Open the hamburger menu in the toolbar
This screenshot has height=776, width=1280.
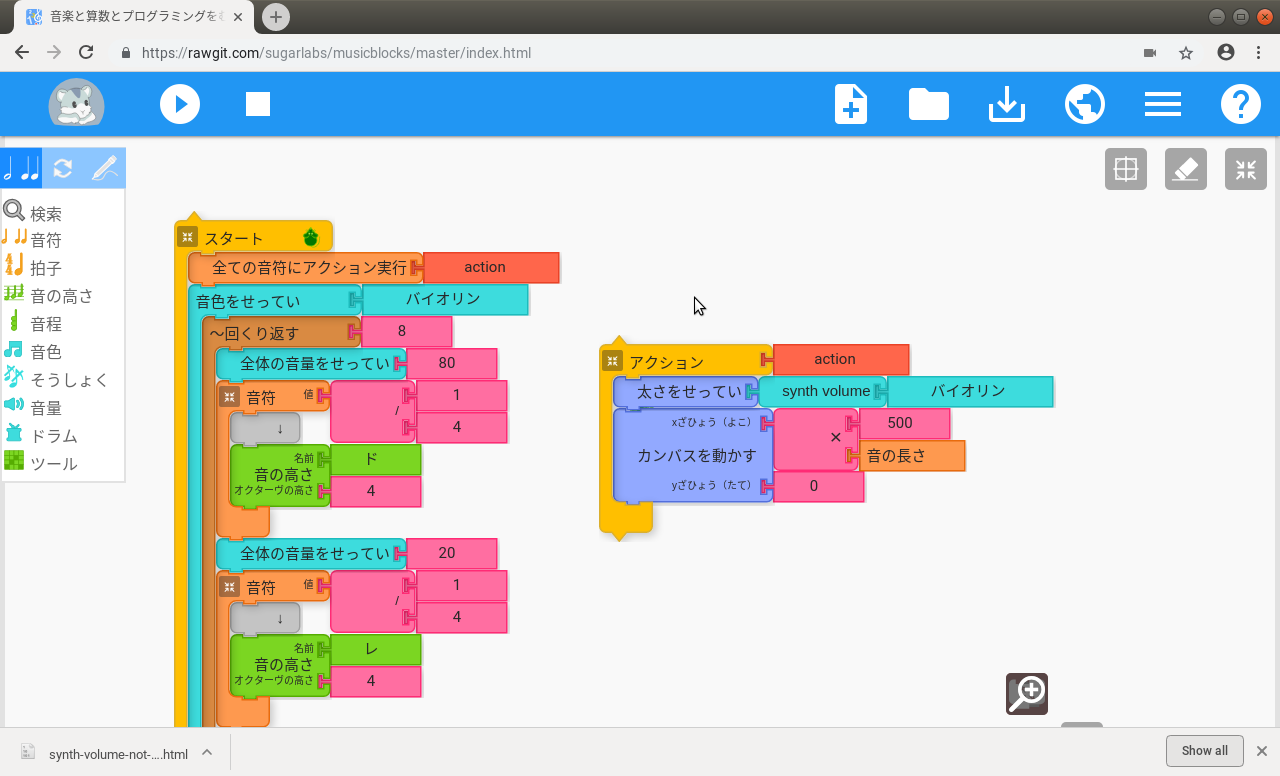coord(1163,104)
